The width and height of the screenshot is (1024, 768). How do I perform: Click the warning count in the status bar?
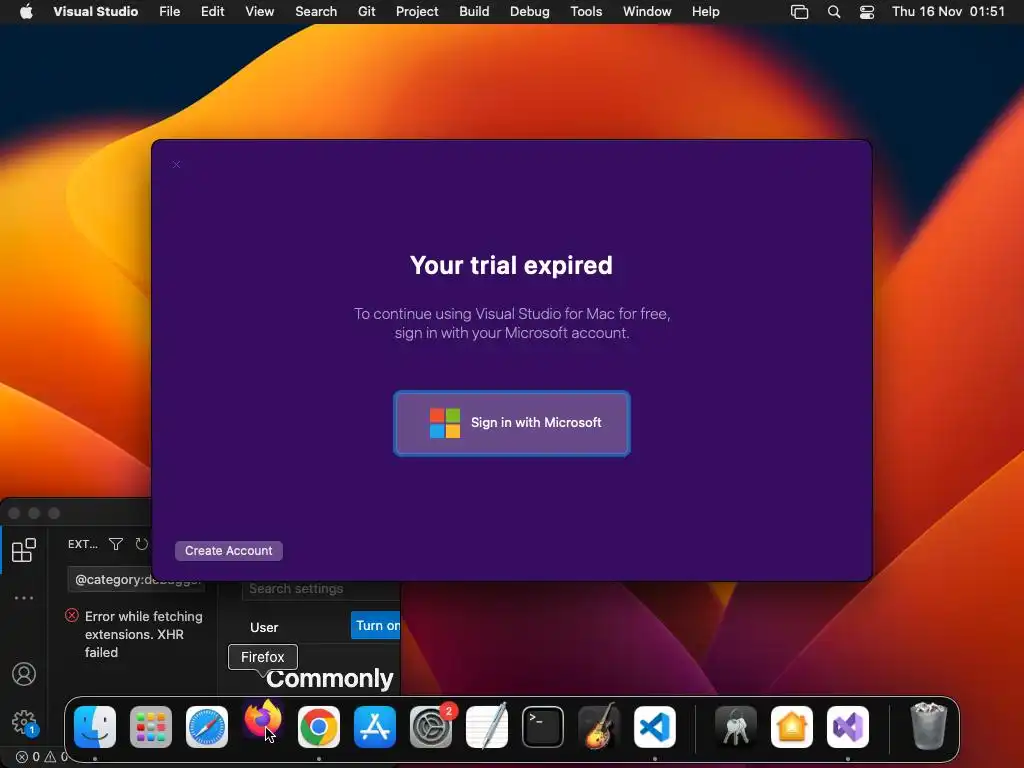(x=55, y=757)
